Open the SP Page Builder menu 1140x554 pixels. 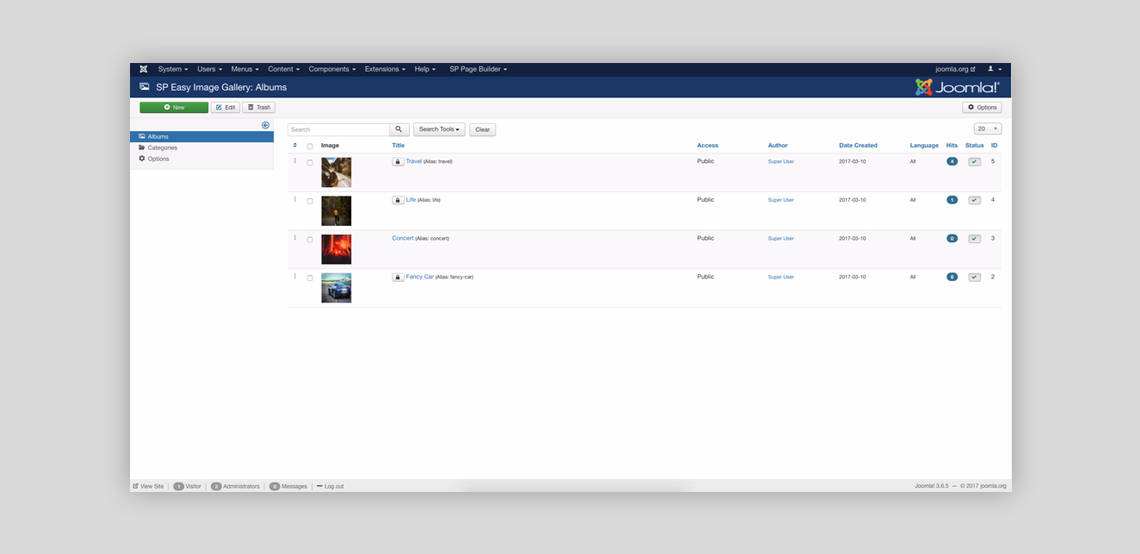(478, 69)
